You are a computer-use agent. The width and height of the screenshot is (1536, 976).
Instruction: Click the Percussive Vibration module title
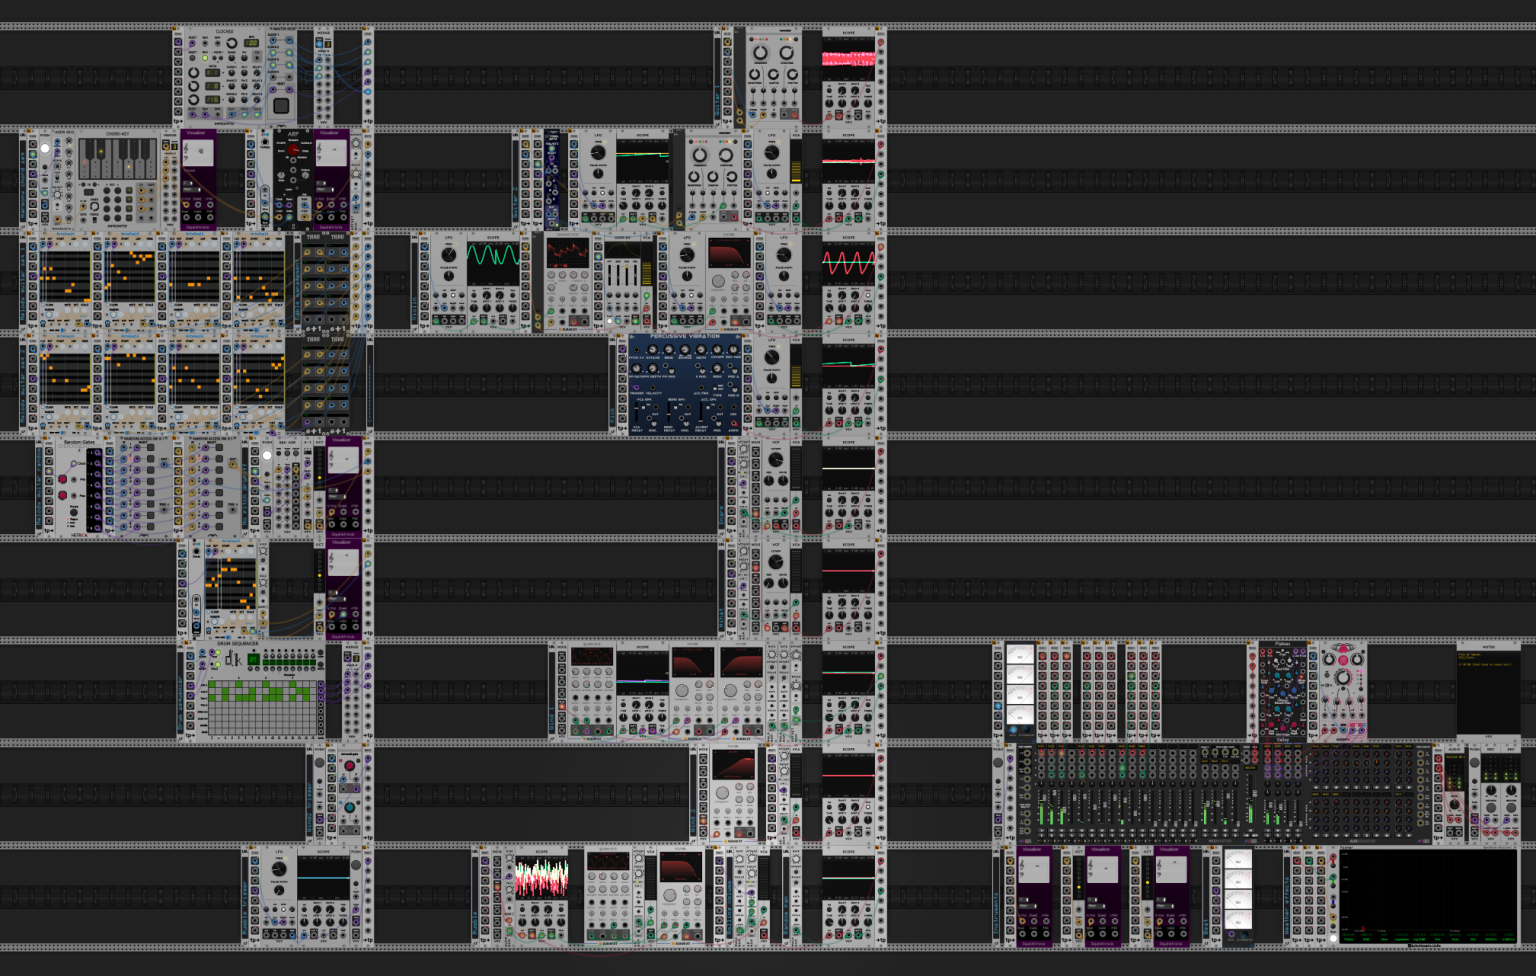pos(685,338)
